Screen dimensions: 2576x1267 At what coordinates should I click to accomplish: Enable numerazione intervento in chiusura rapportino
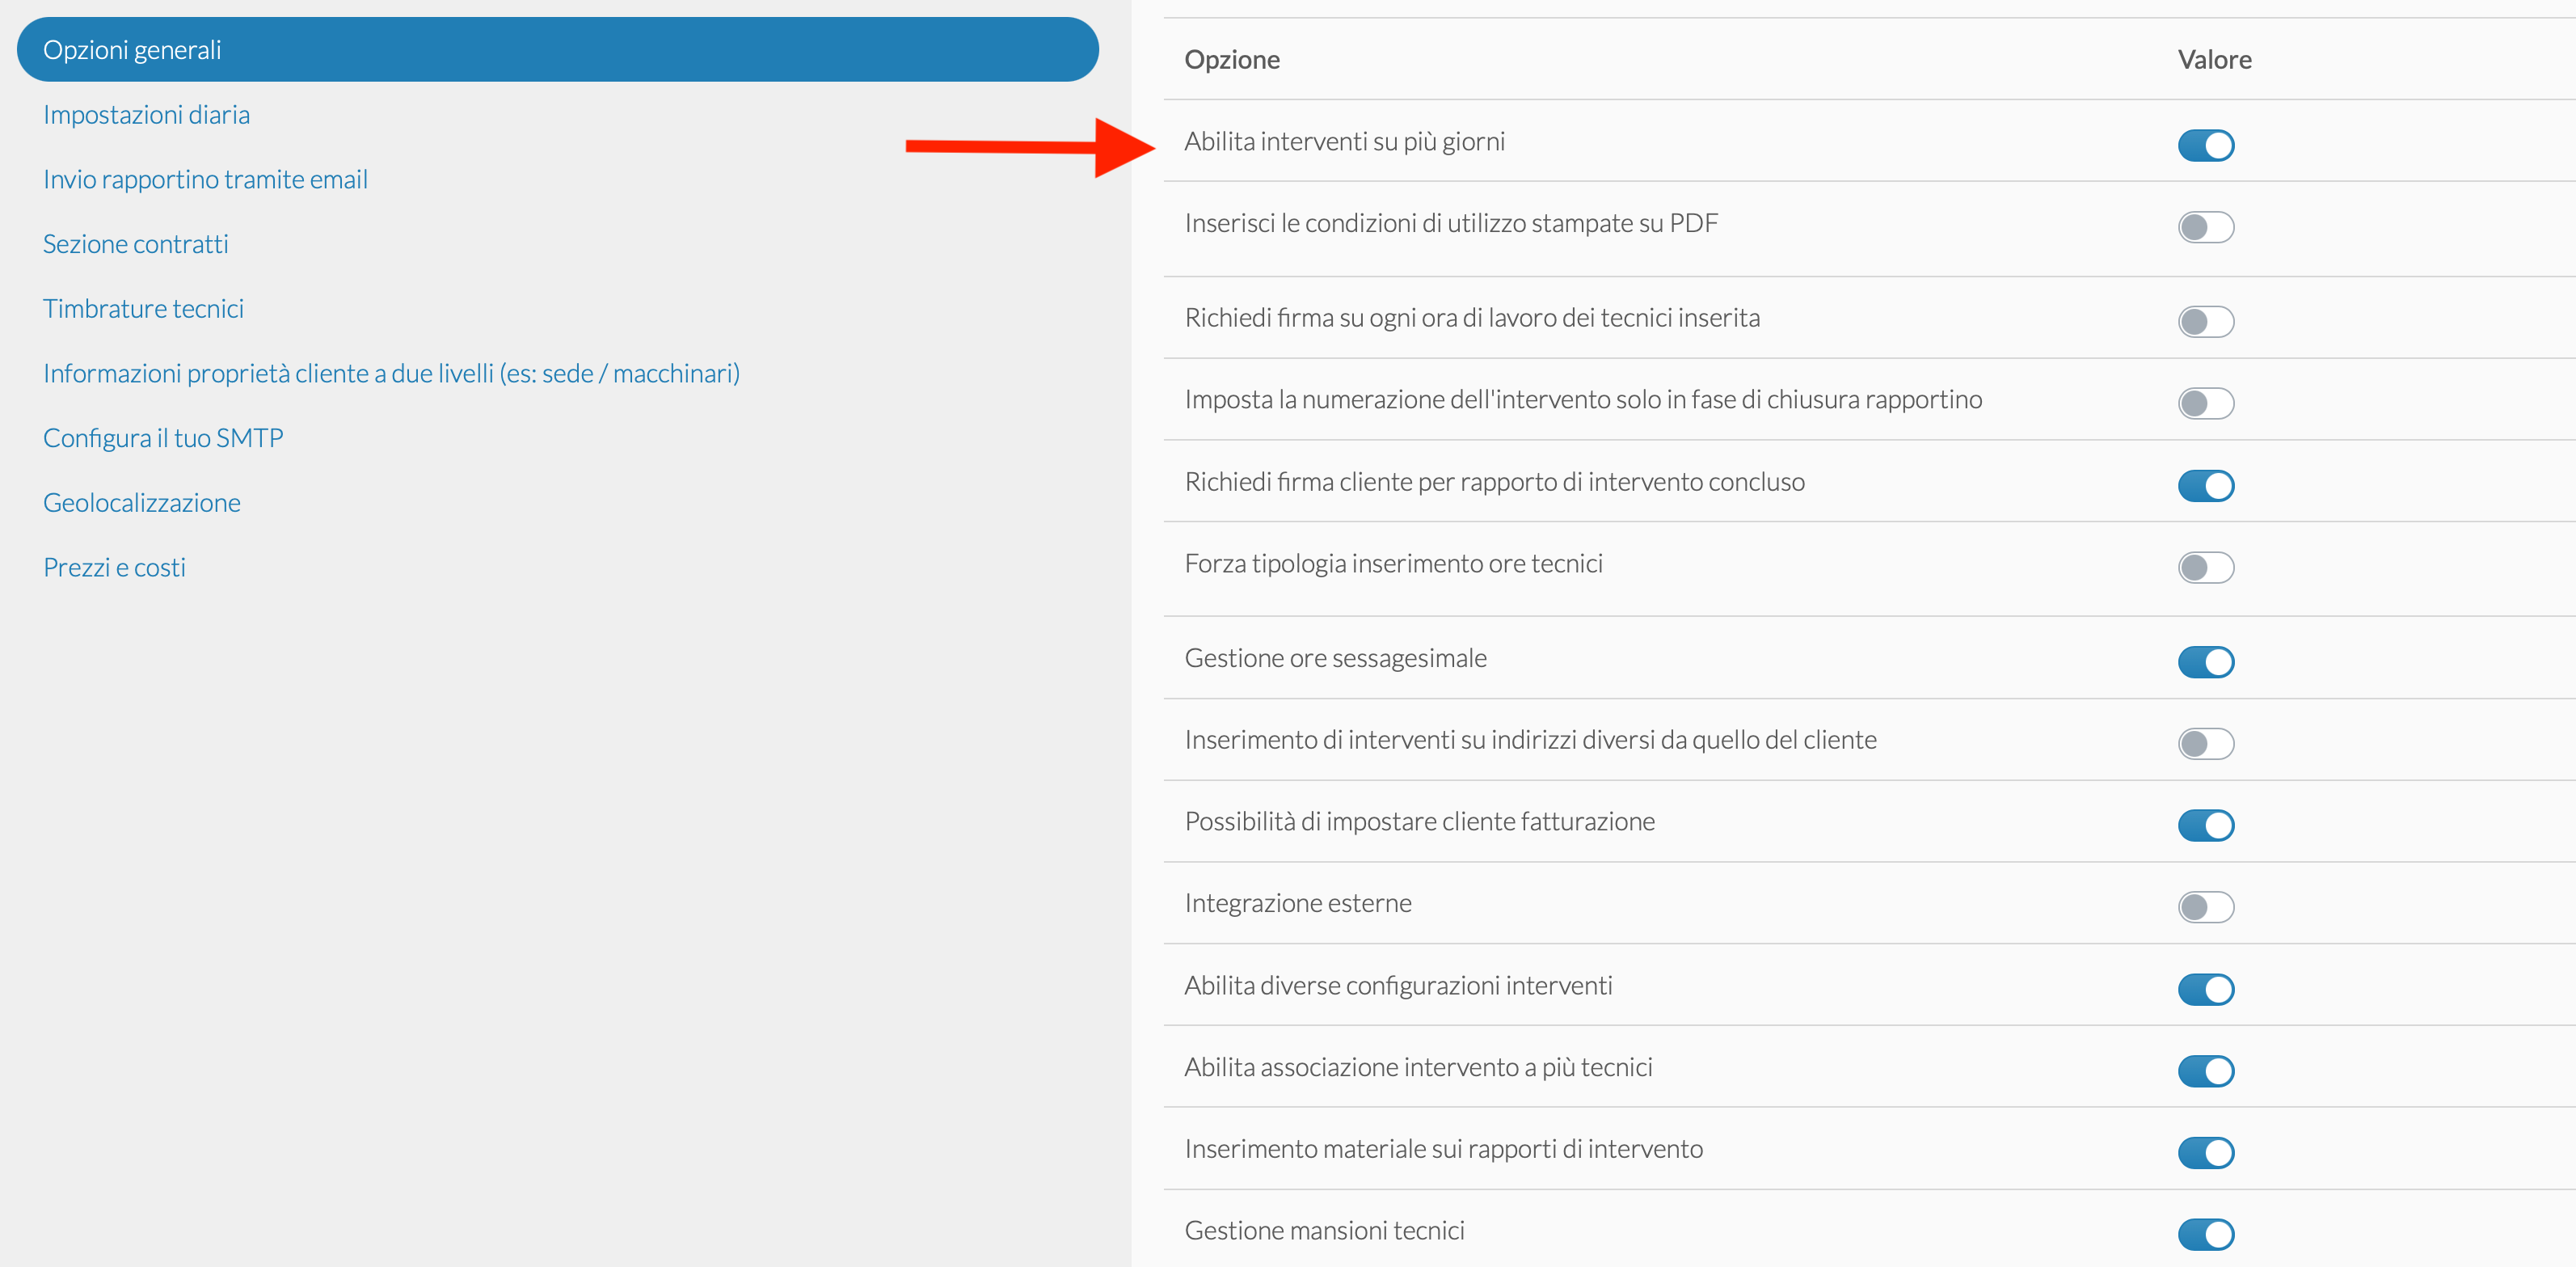(x=2205, y=404)
